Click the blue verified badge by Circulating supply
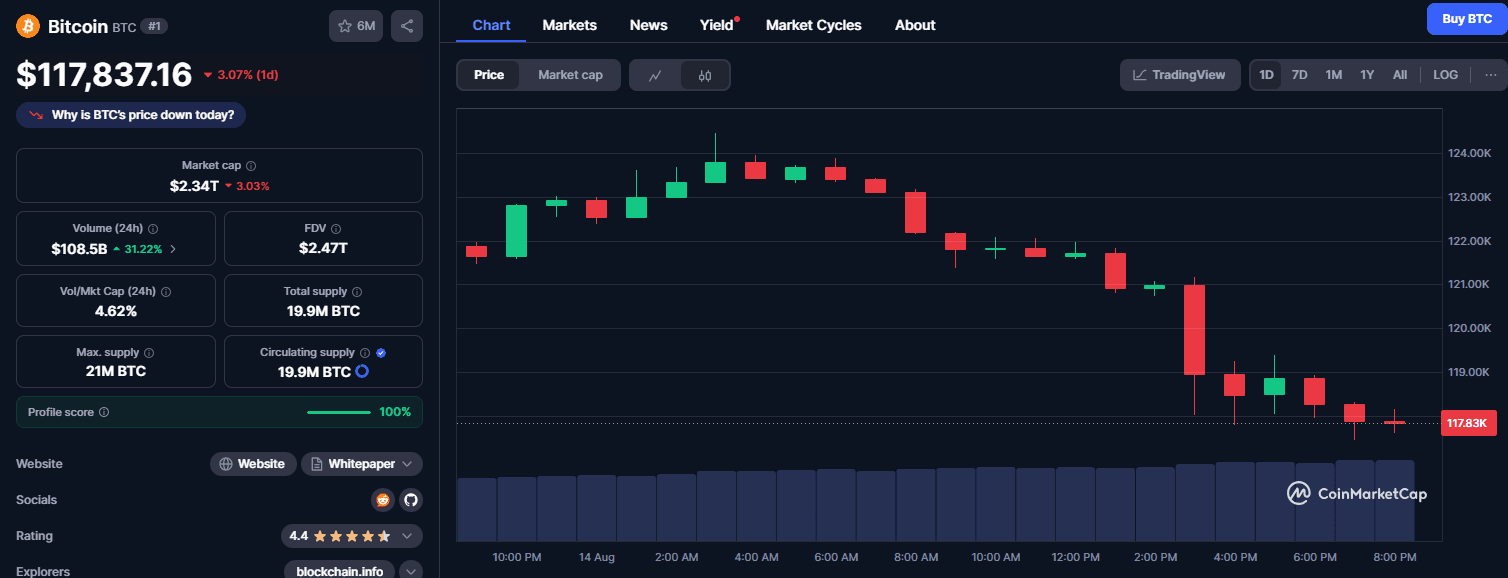Screen dimensions: 1508x578 pyautogui.click(x=381, y=353)
